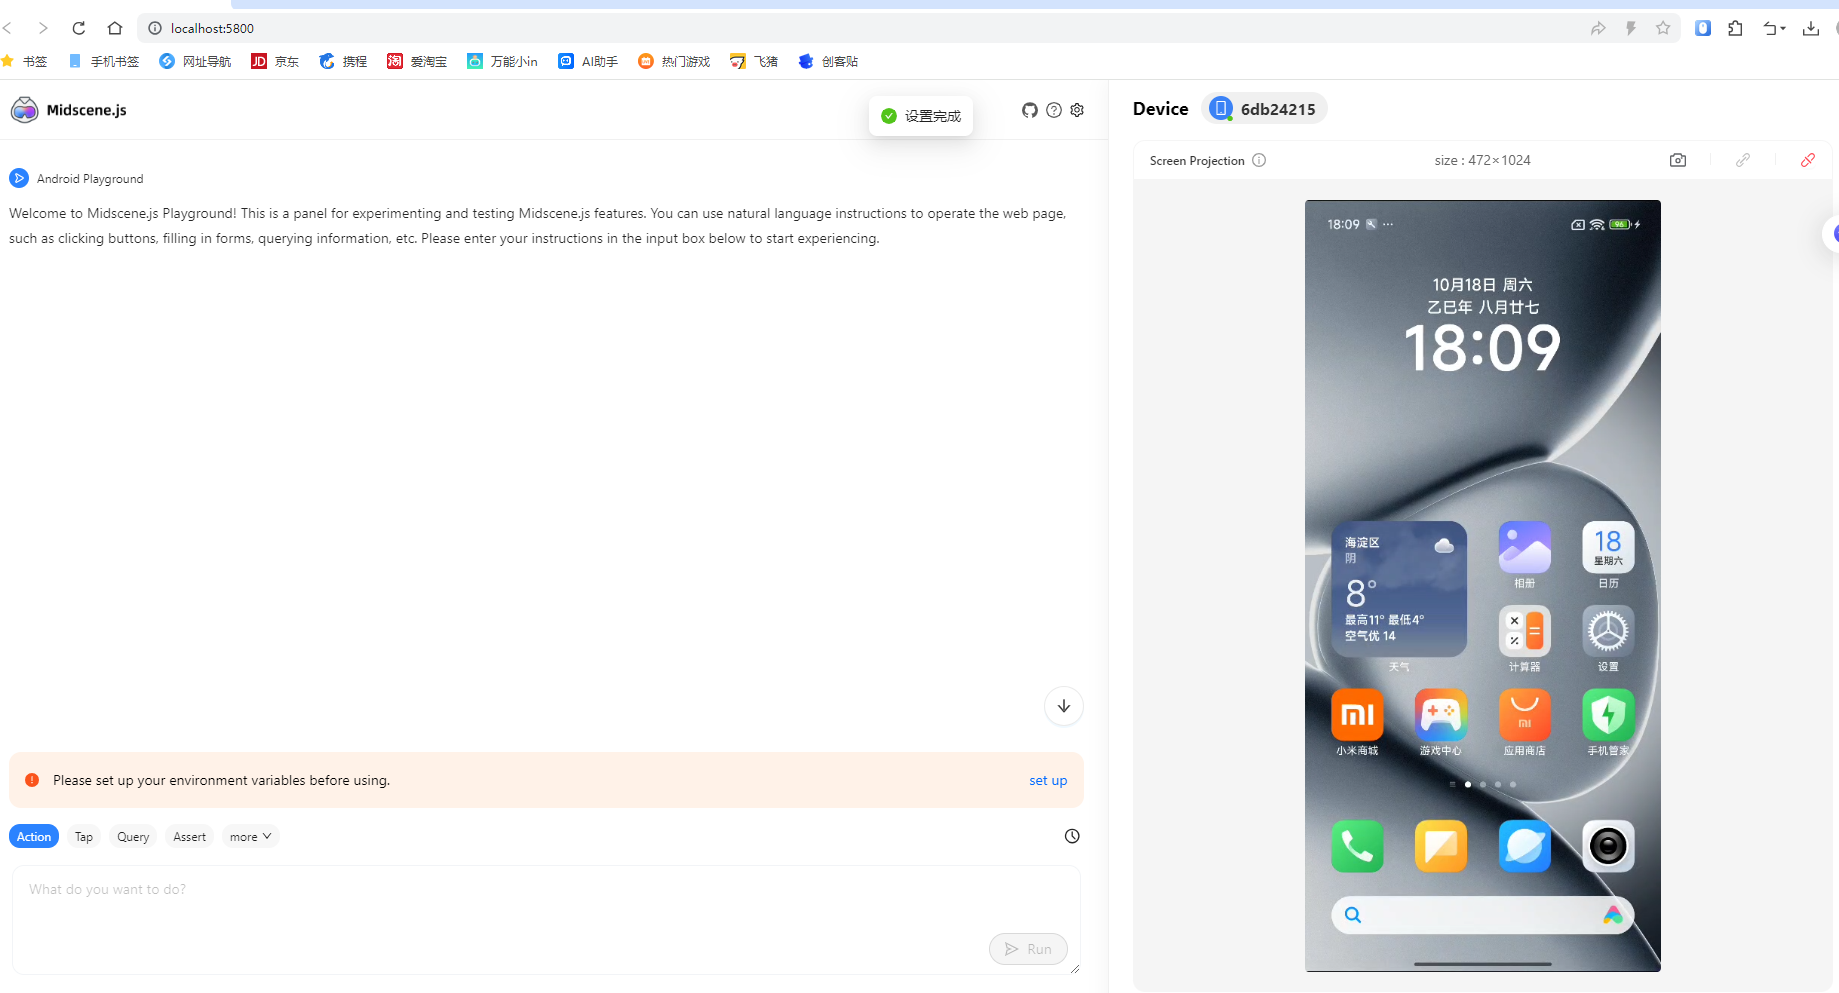This screenshot has height=993, width=1839.
Task: Open the GitHub icon in Midscene header
Action: click(1029, 110)
